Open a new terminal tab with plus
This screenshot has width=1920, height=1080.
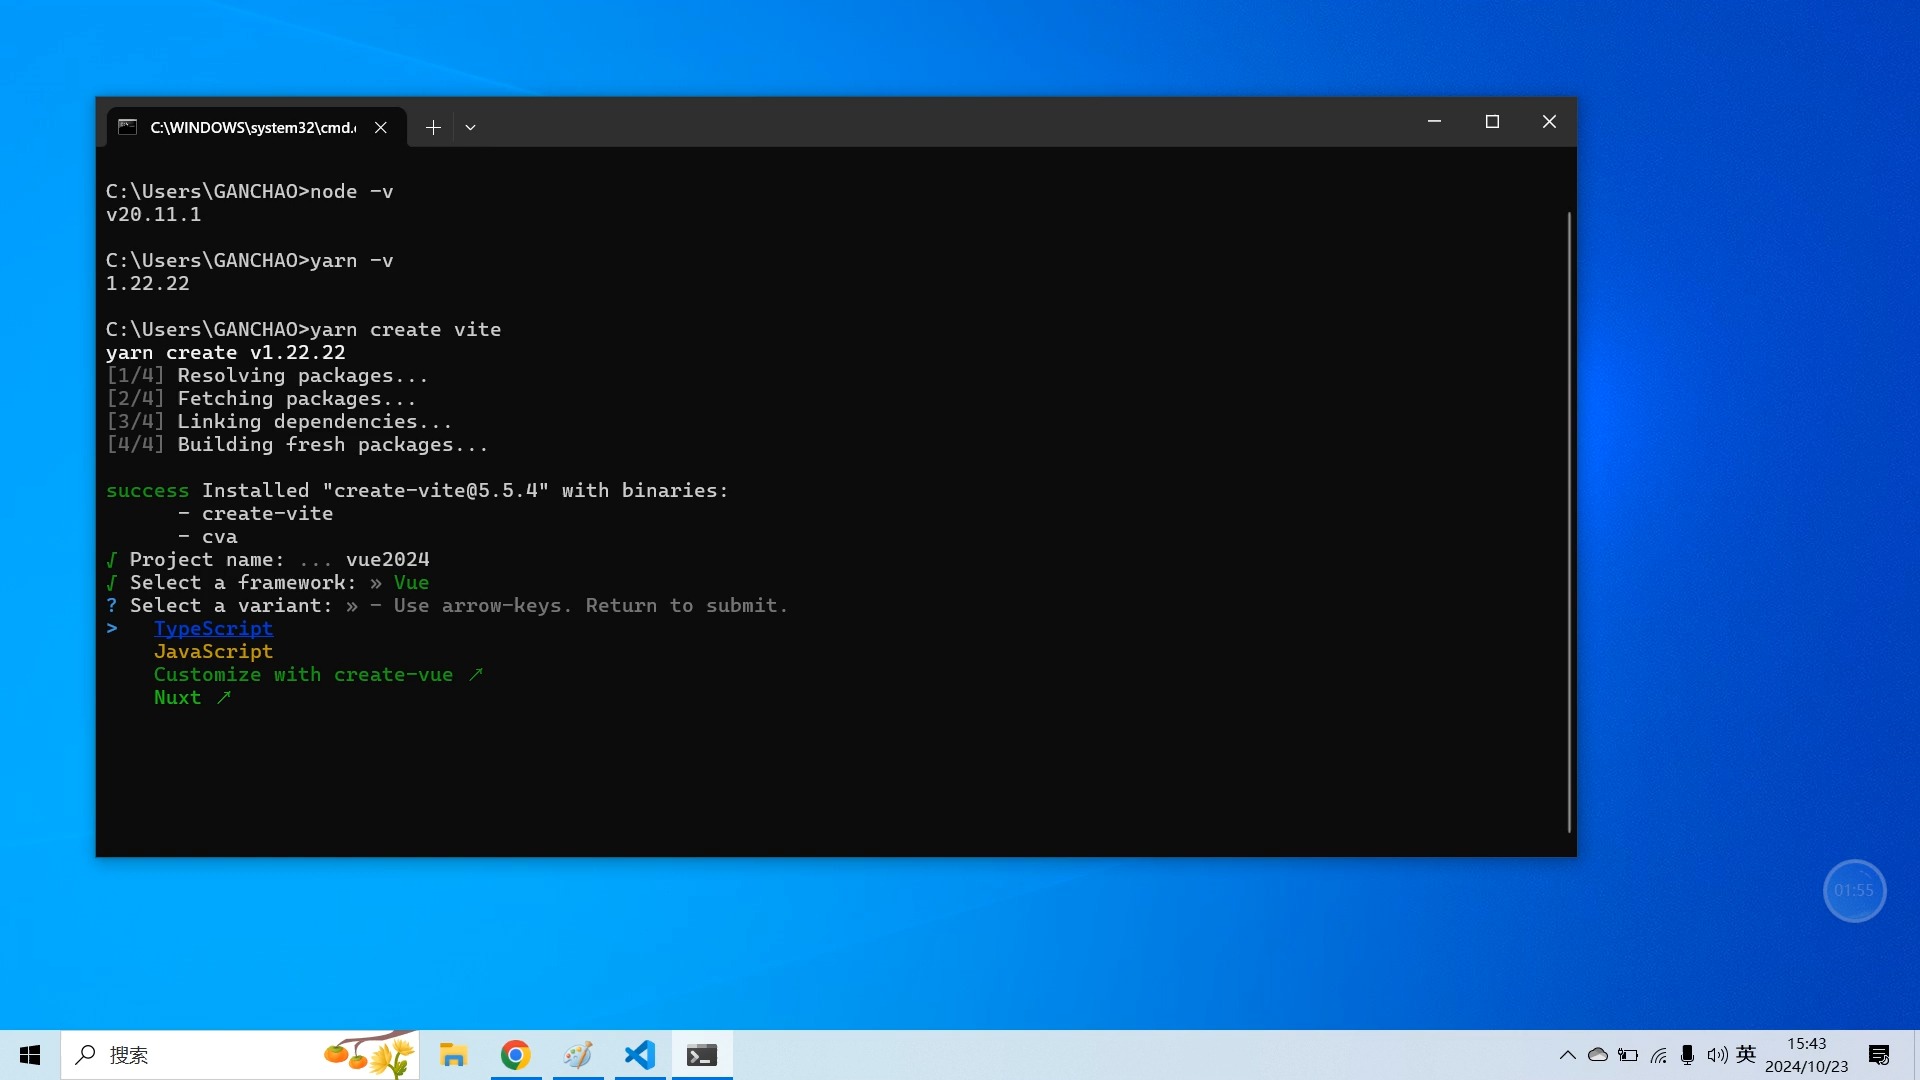tap(433, 127)
